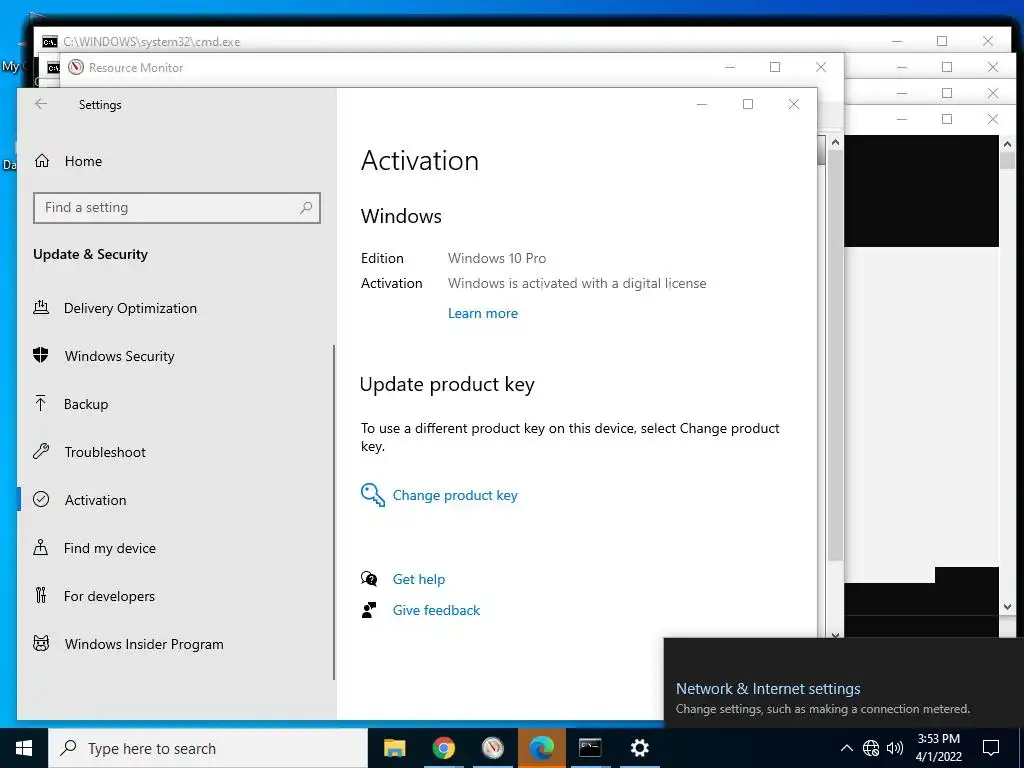Click the Type here to search box

pyautogui.click(x=208, y=748)
